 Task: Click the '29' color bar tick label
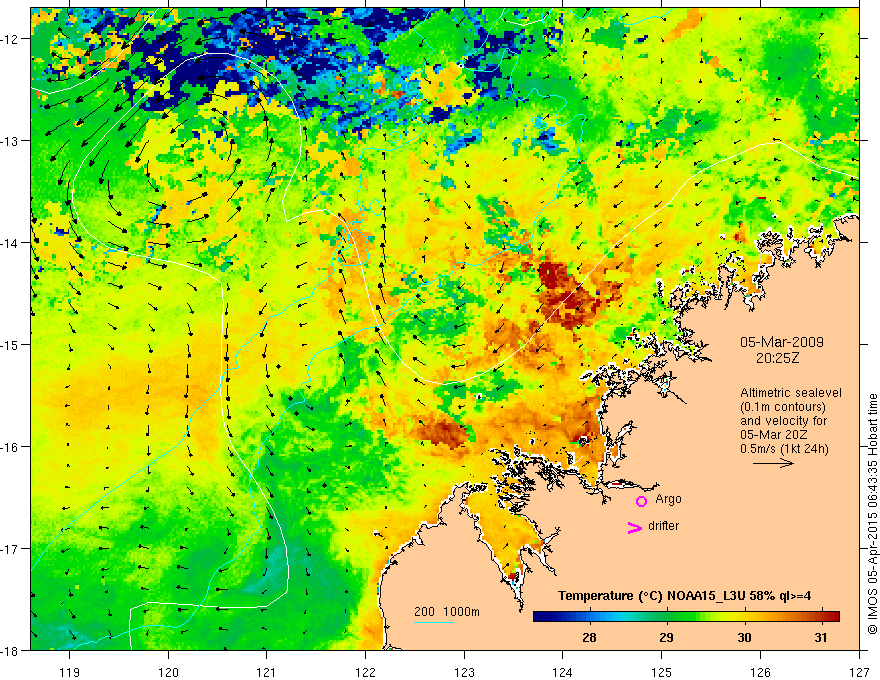[x=666, y=637]
